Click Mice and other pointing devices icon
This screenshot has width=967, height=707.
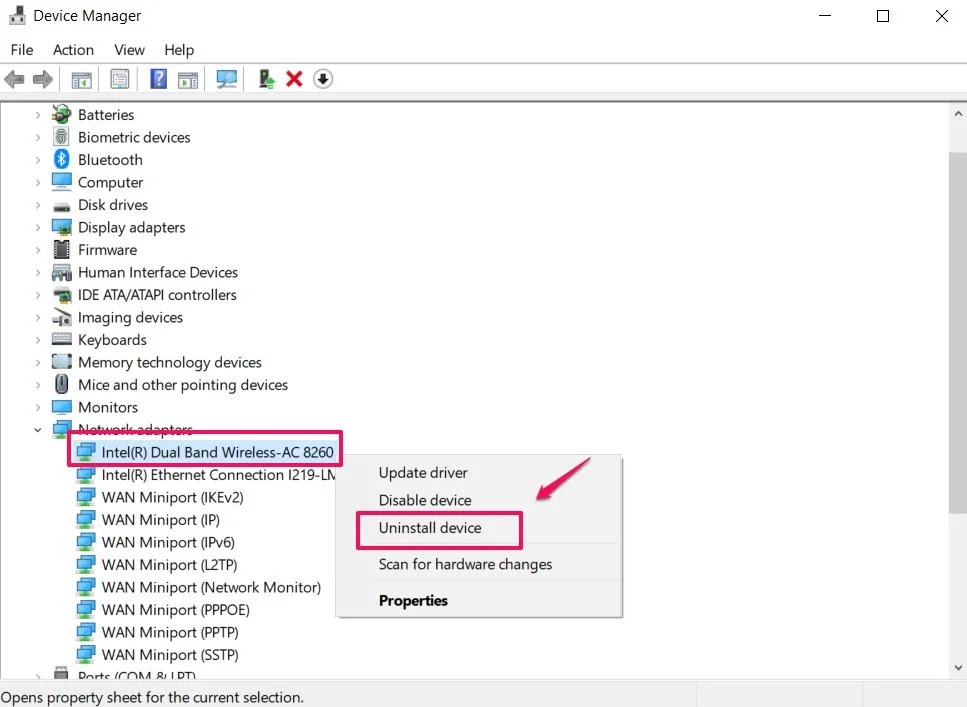(x=62, y=384)
